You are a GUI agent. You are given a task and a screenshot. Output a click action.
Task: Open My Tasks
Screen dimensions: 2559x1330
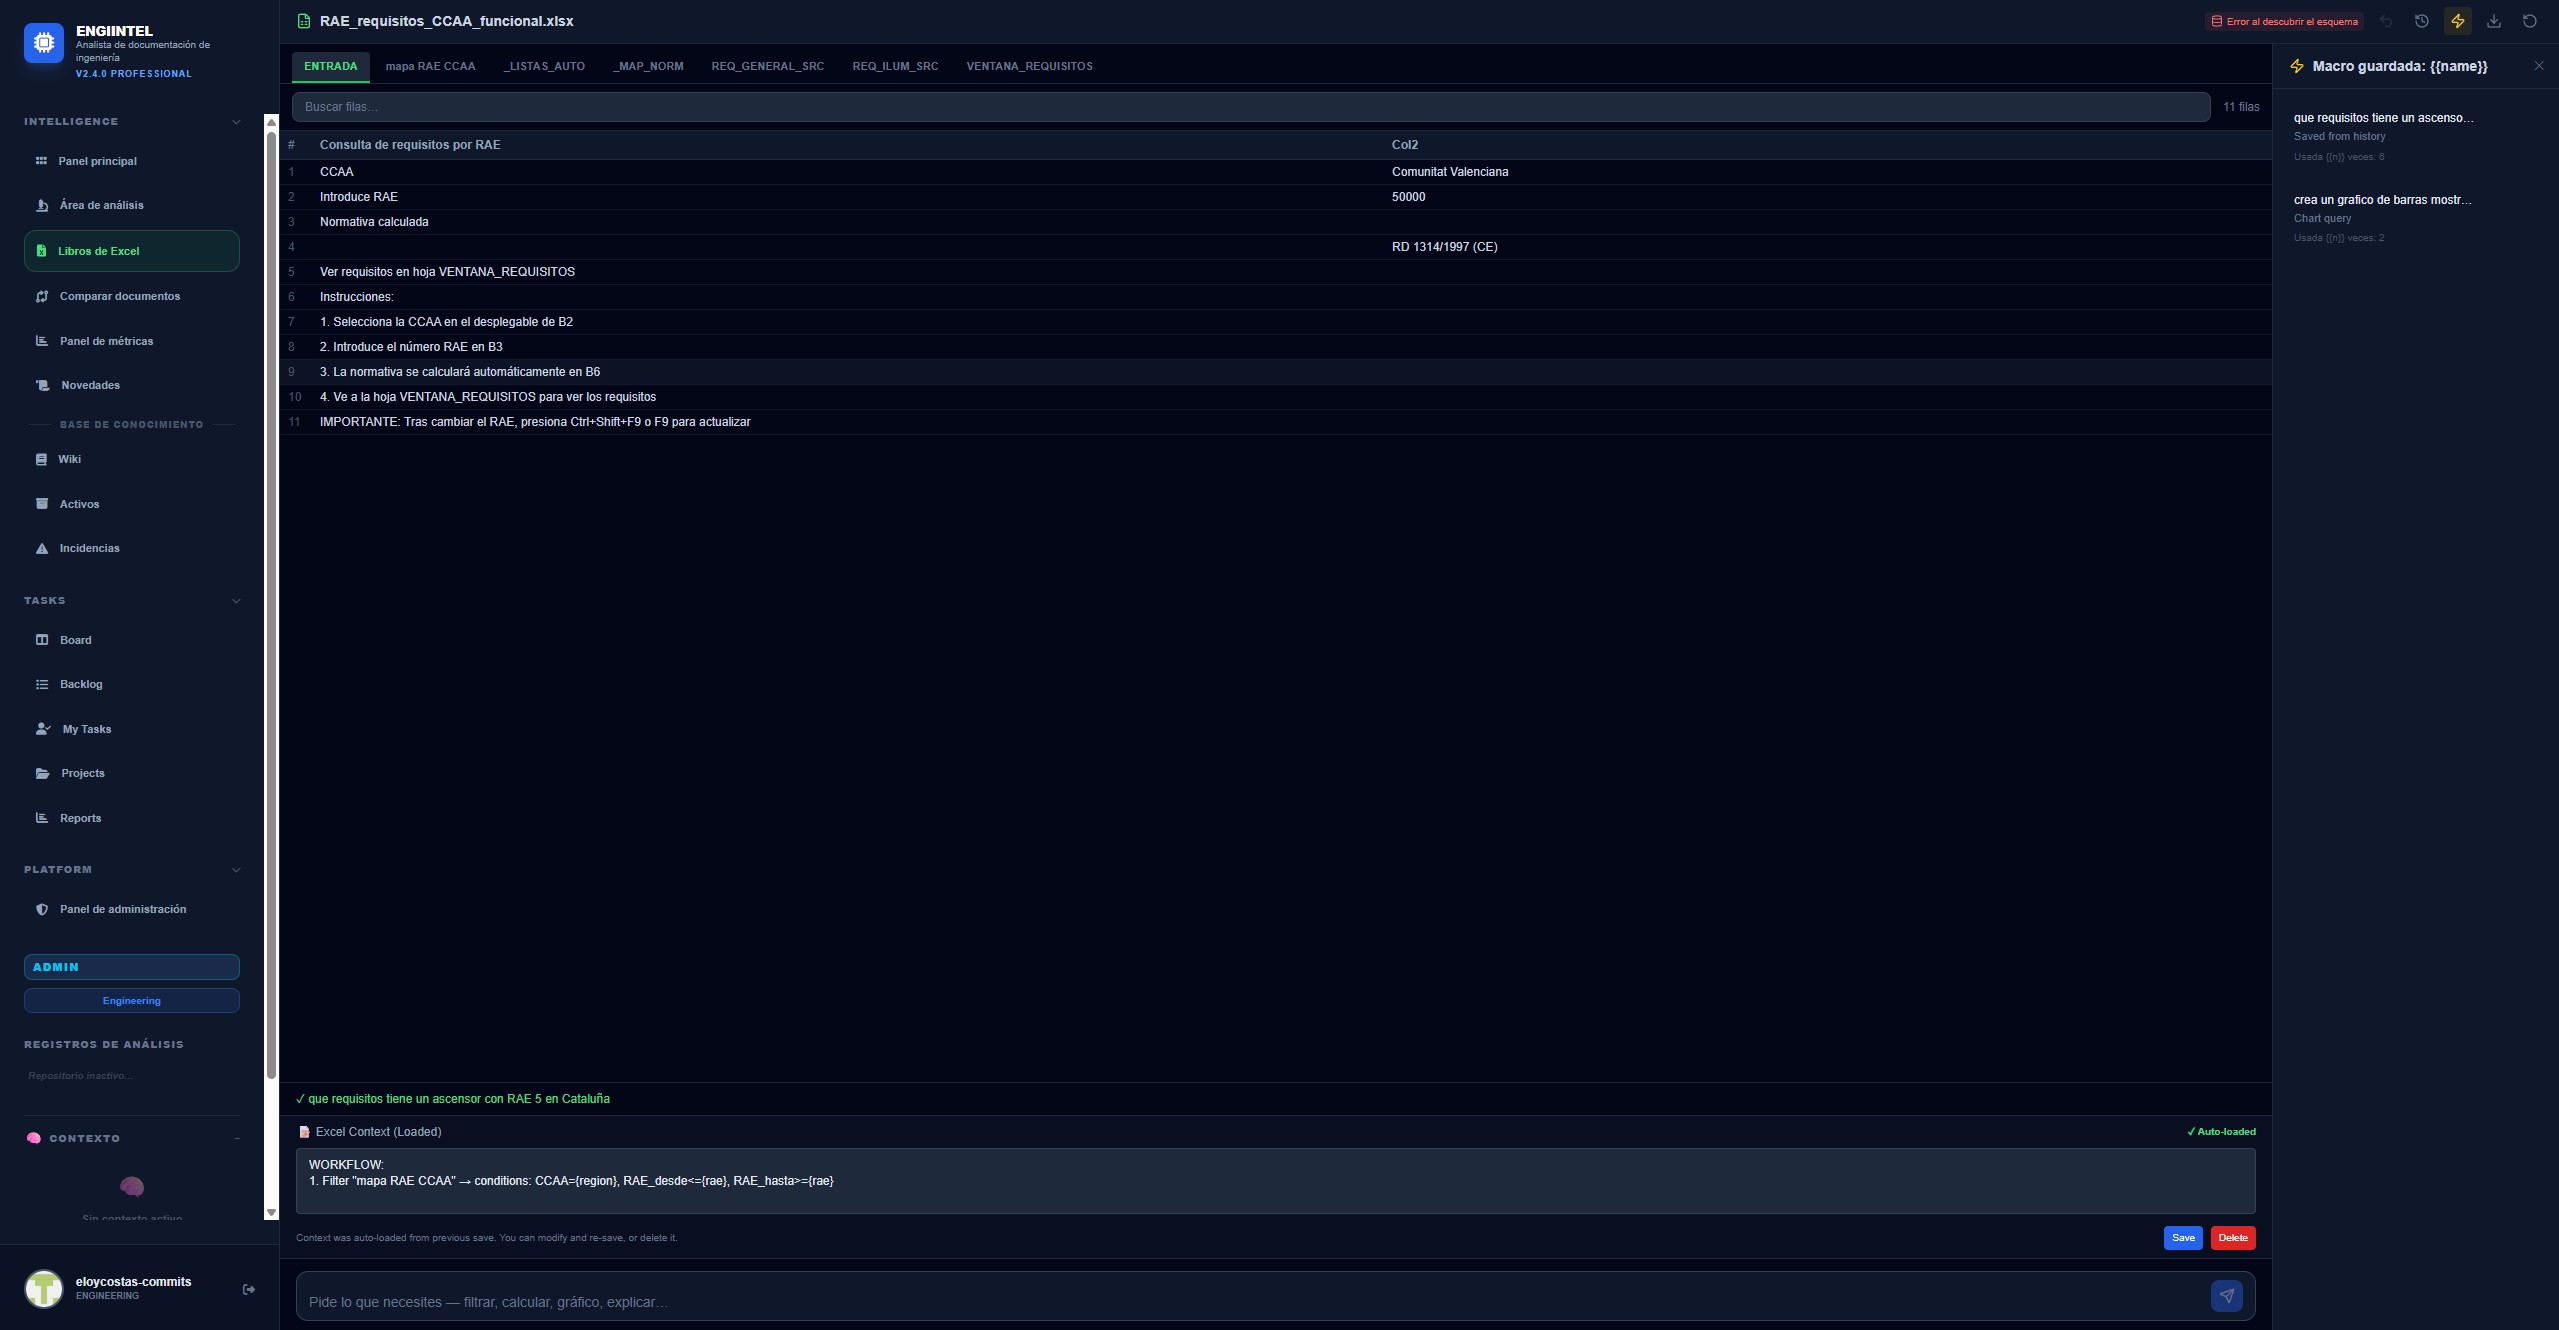132,729
